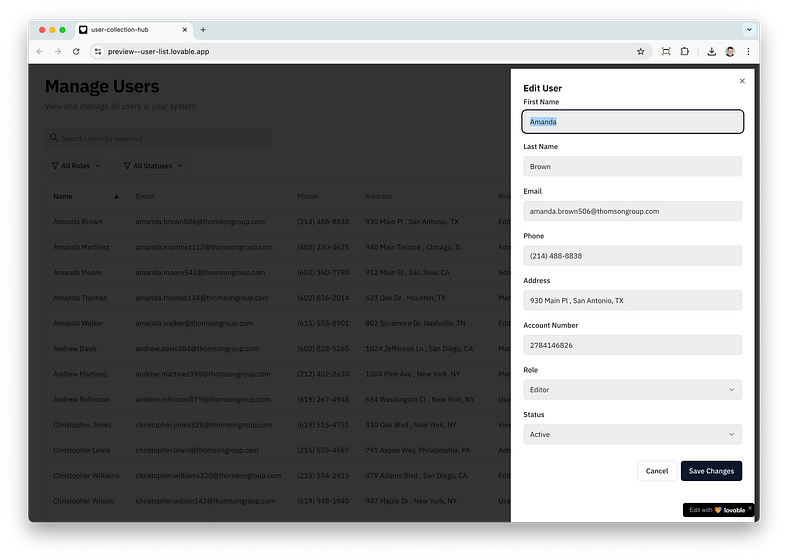Click the Account Number field
The width and height of the screenshot is (788, 560).
click(633, 345)
